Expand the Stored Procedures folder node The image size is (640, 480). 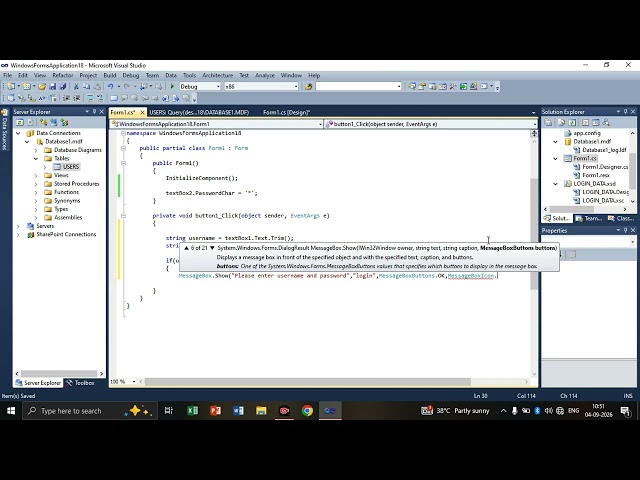coord(36,184)
